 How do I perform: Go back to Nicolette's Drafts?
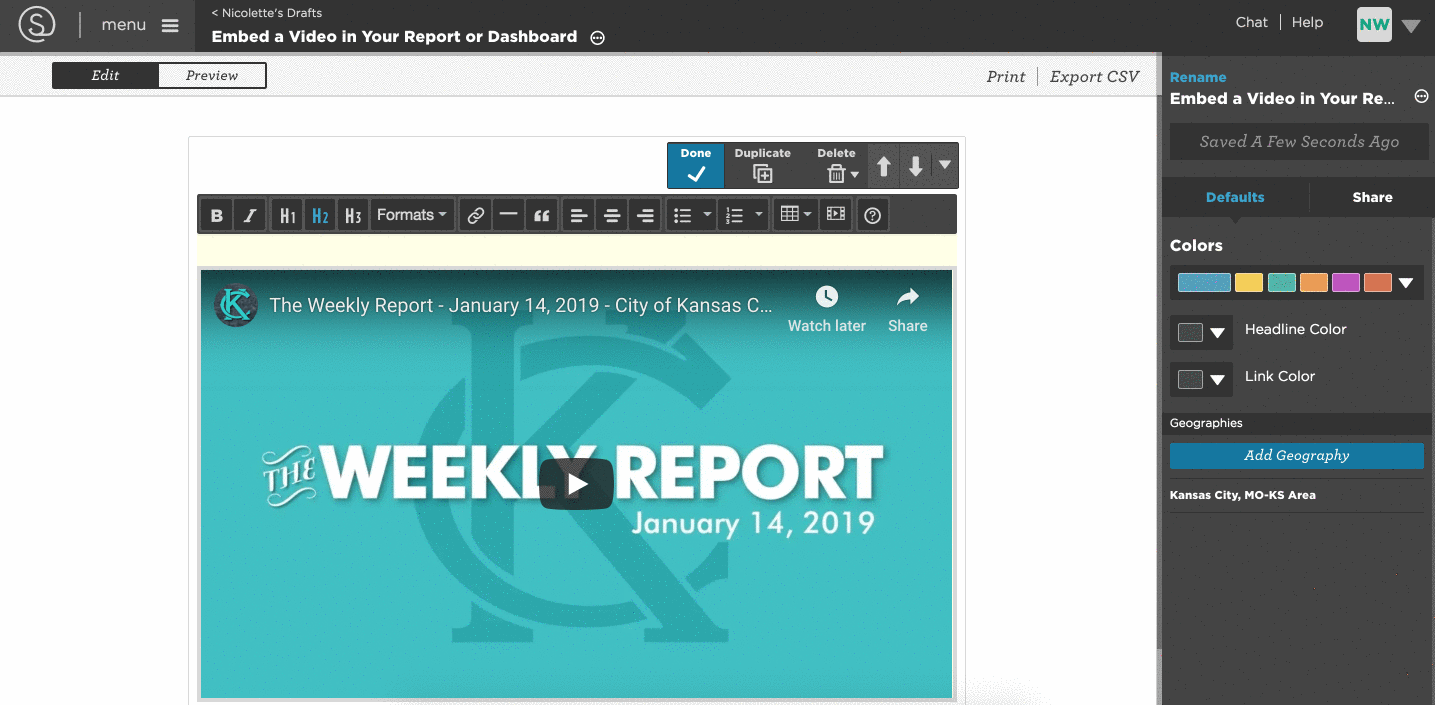[267, 13]
